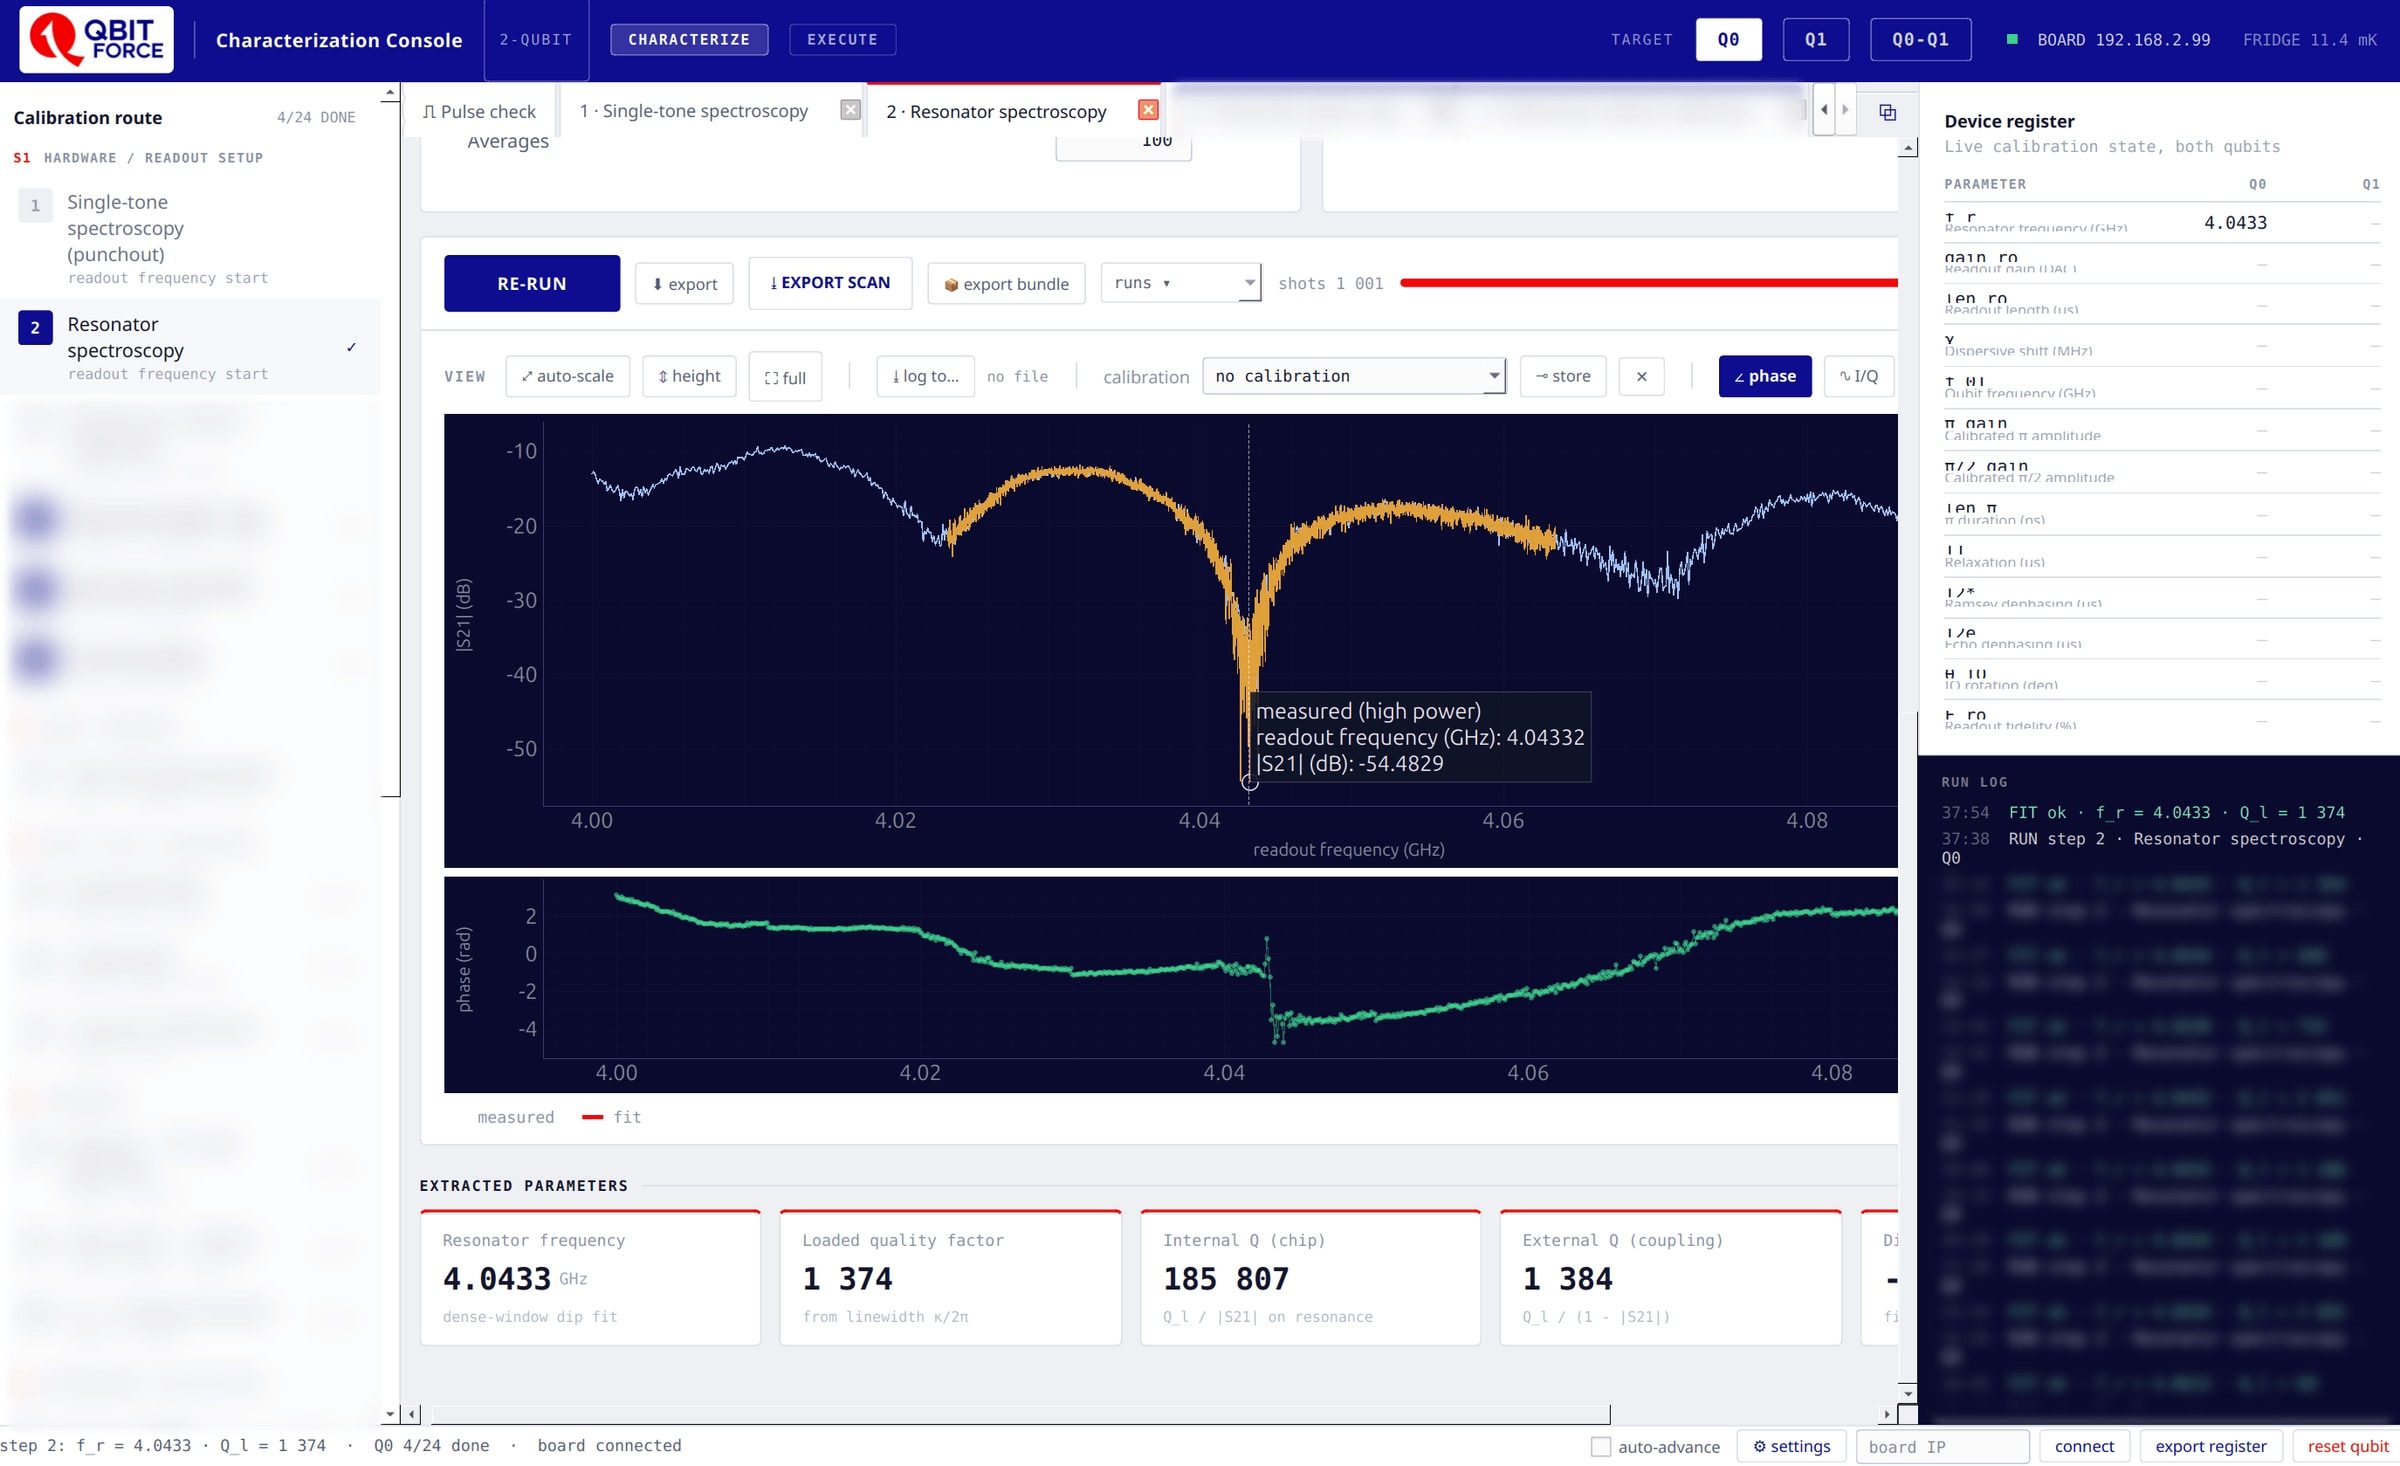Select step 1 Single-tone spectroscopy in route

pyautogui.click(x=190, y=239)
